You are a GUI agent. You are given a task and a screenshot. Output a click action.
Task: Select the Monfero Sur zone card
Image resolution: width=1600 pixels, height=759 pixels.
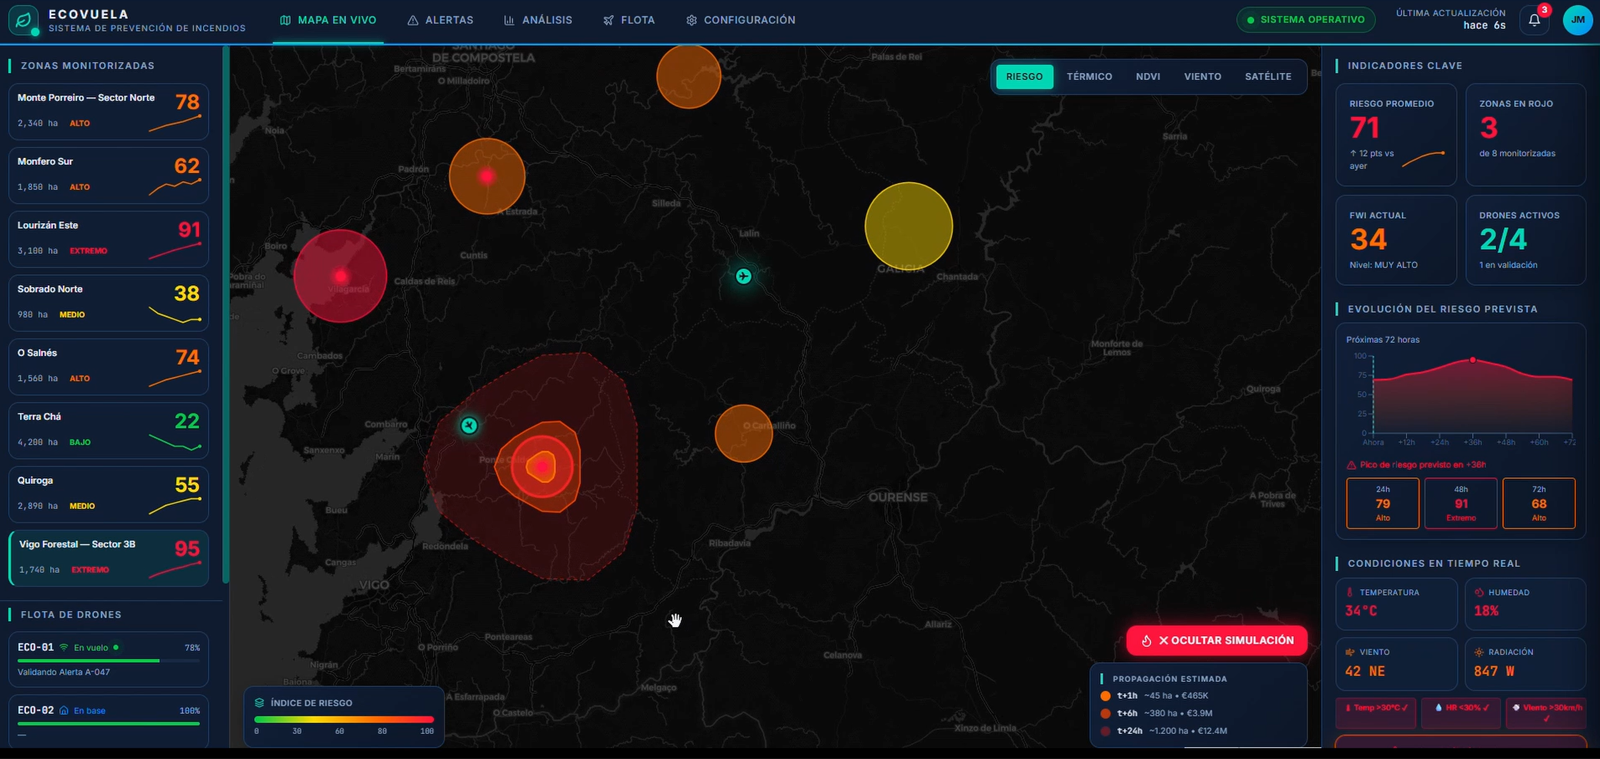pyautogui.click(x=109, y=175)
